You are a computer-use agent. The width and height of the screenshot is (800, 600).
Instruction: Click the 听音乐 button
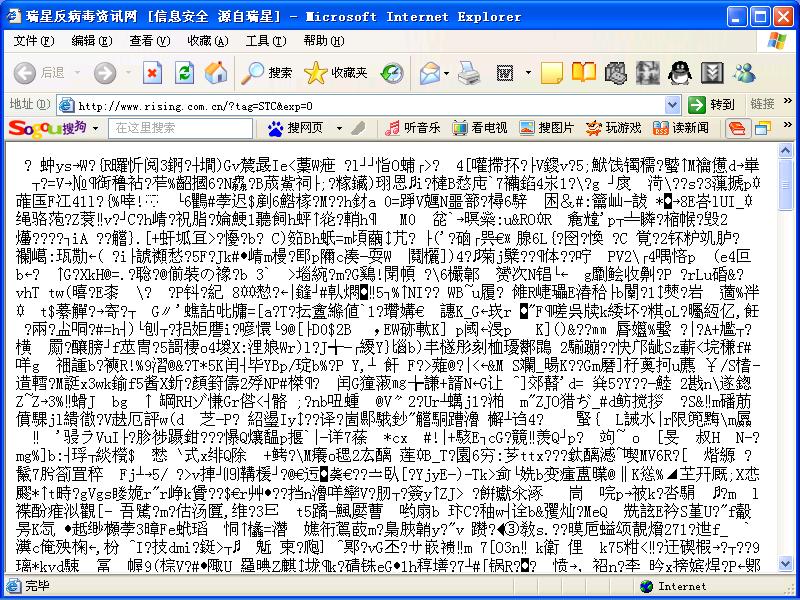click(413, 128)
